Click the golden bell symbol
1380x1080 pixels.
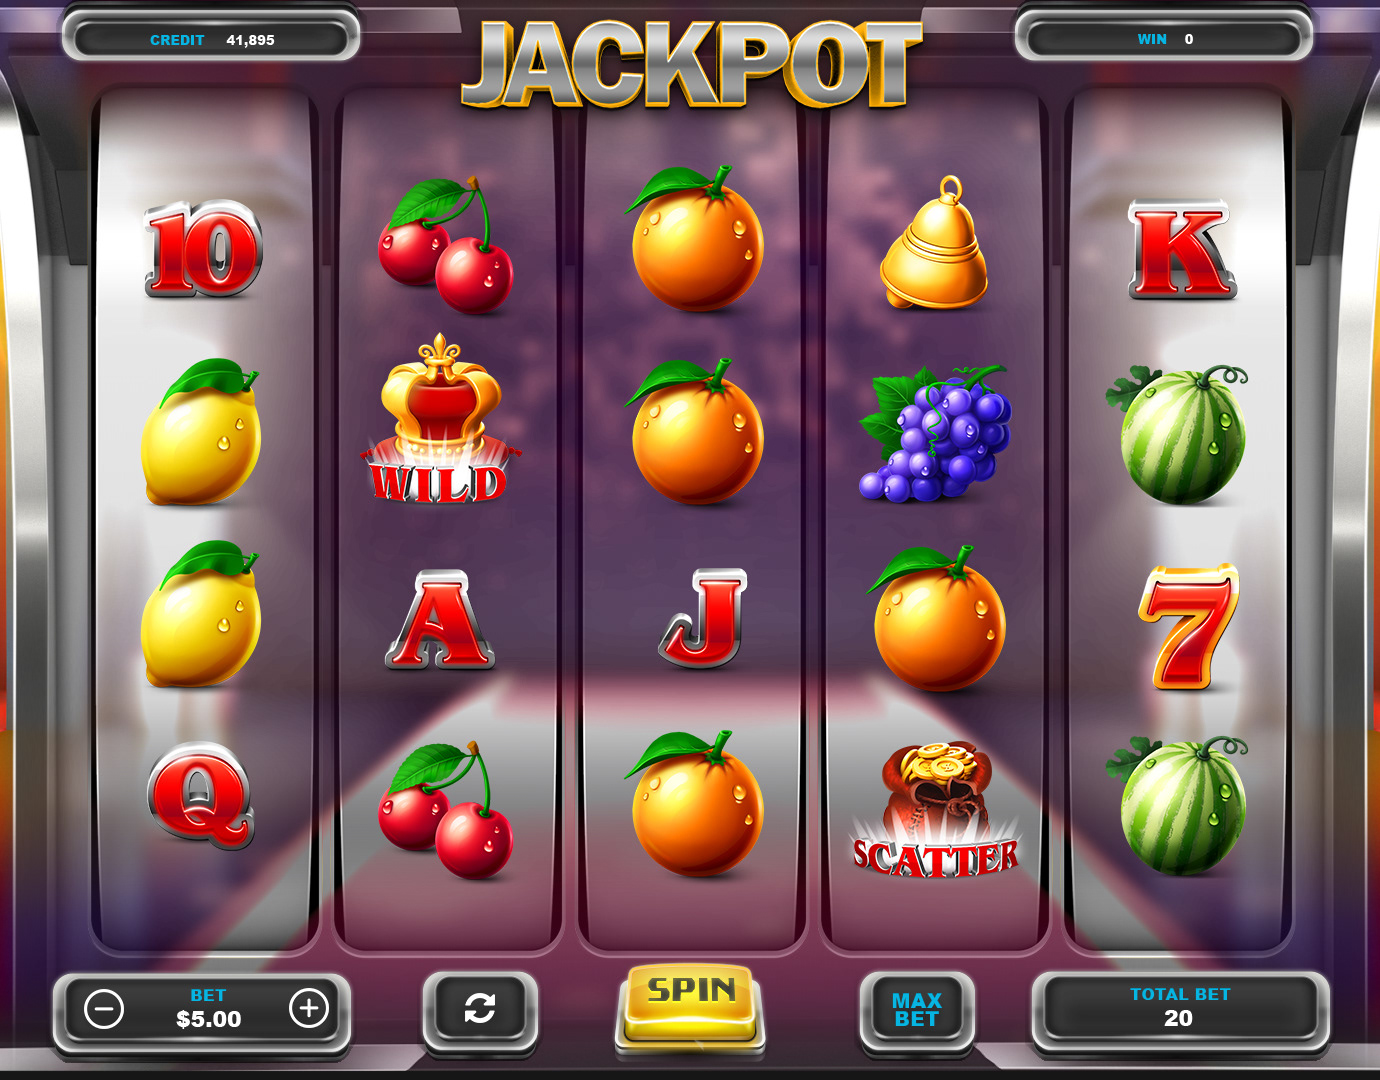(x=935, y=242)
